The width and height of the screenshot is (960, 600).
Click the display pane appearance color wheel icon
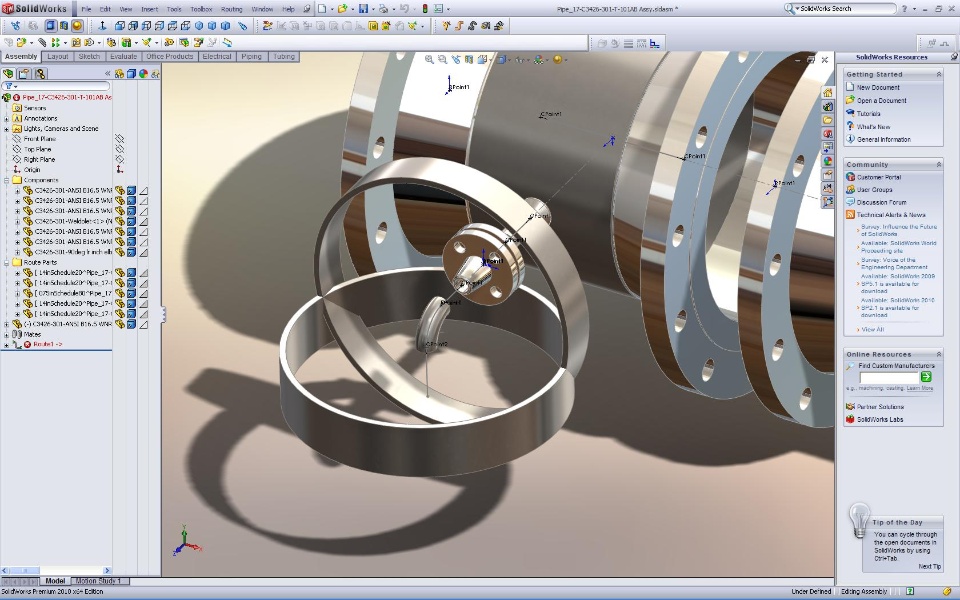point(143,73)
